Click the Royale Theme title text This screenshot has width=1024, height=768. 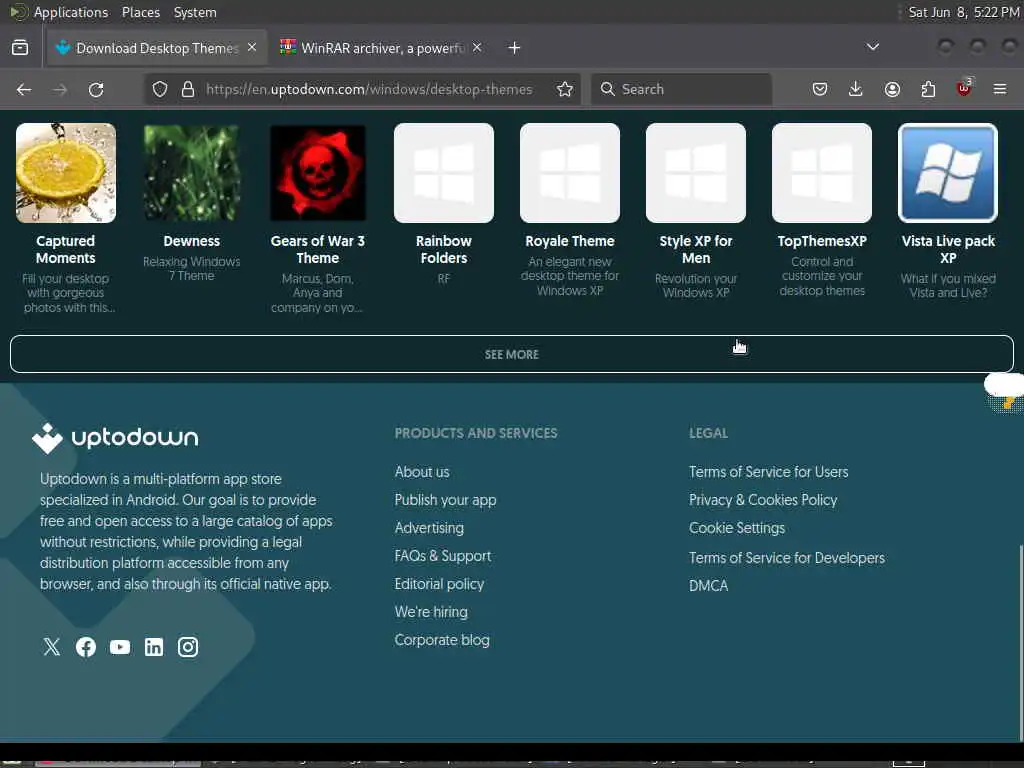[x=570, y=241]
